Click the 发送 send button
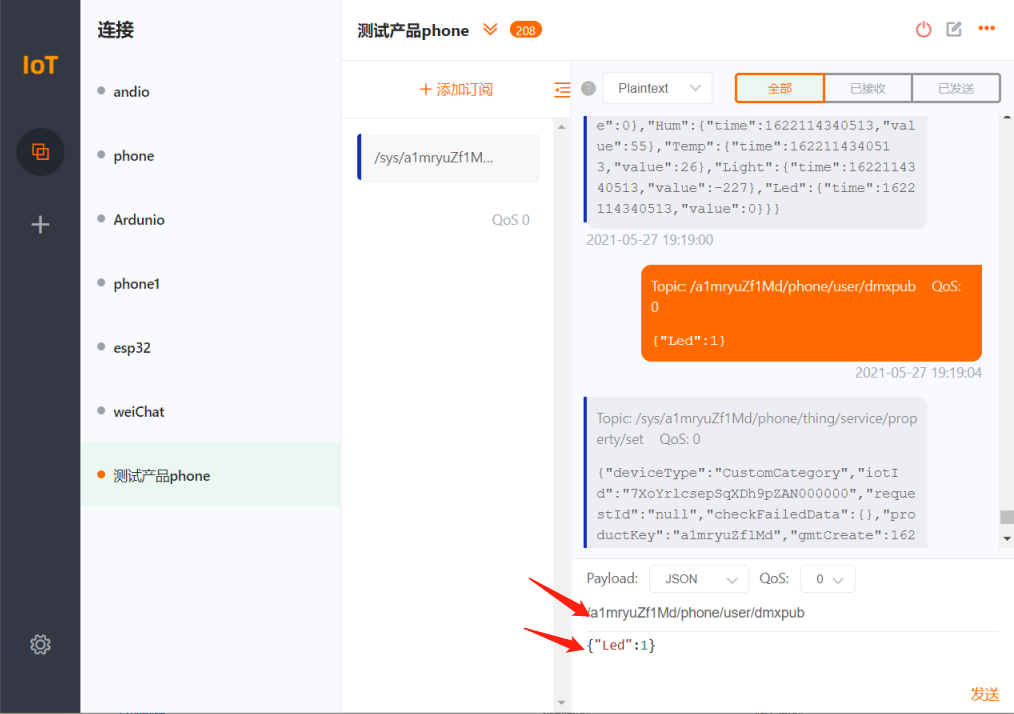Image resolution: width=1014 pixels, height=714 pixels. click(984, 694)
